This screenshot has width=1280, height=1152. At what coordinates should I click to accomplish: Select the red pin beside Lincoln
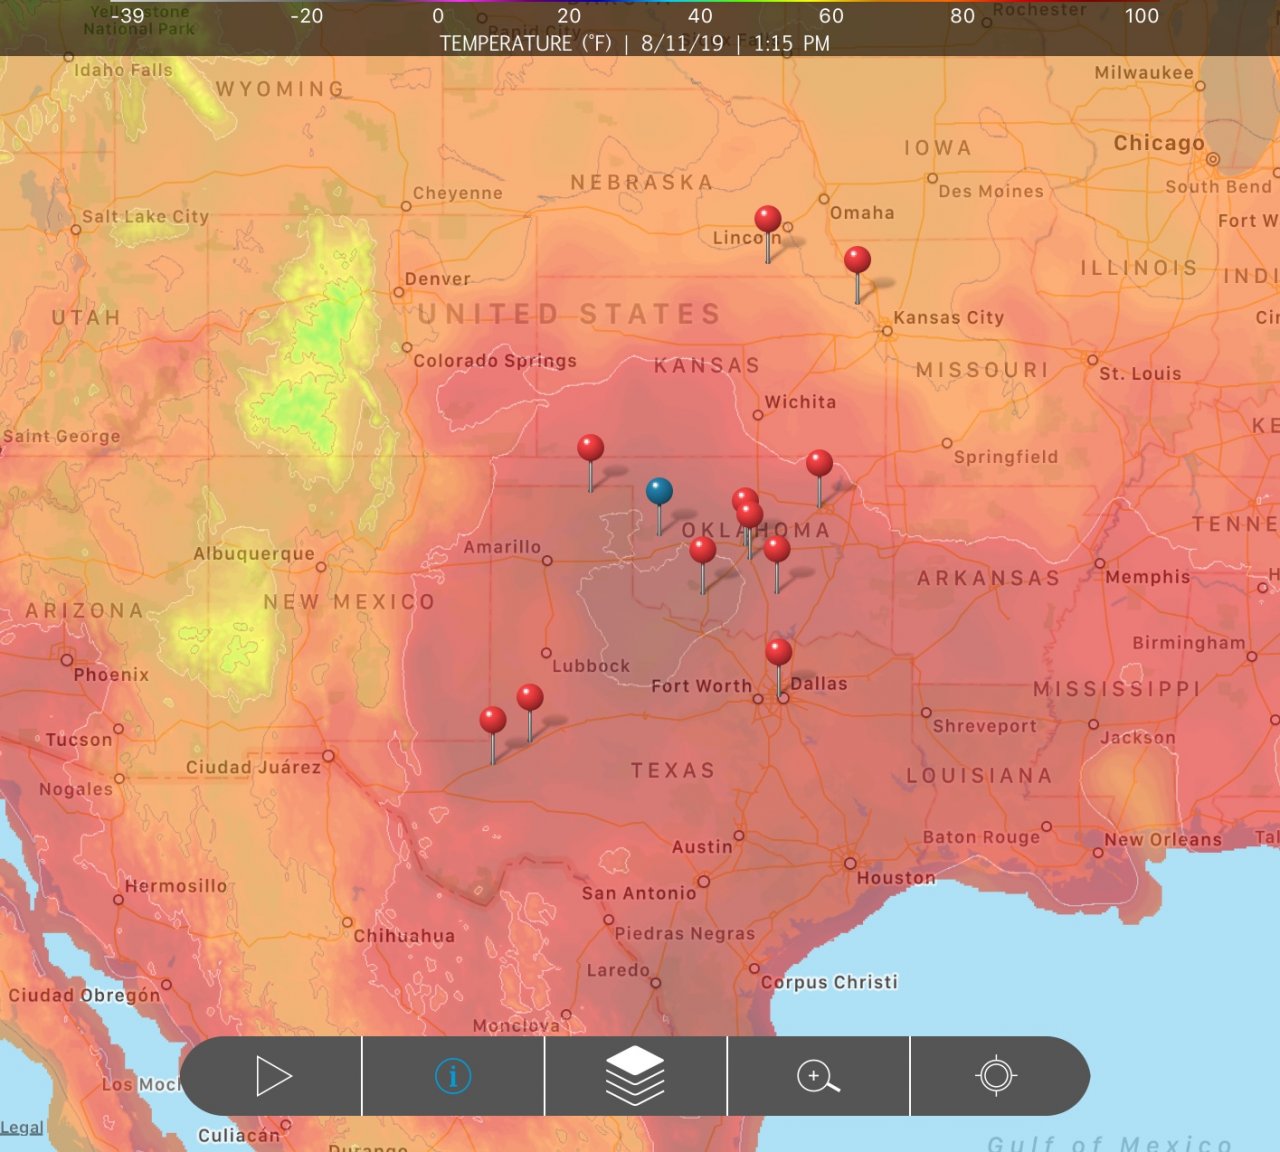tap(768, 220)
